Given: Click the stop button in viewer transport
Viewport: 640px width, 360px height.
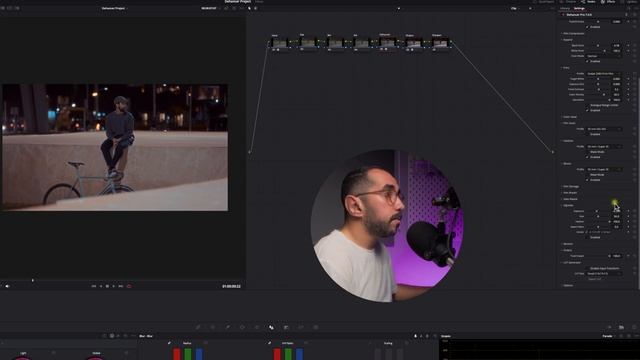Looking at the screenshot, I should click(107, 286).
